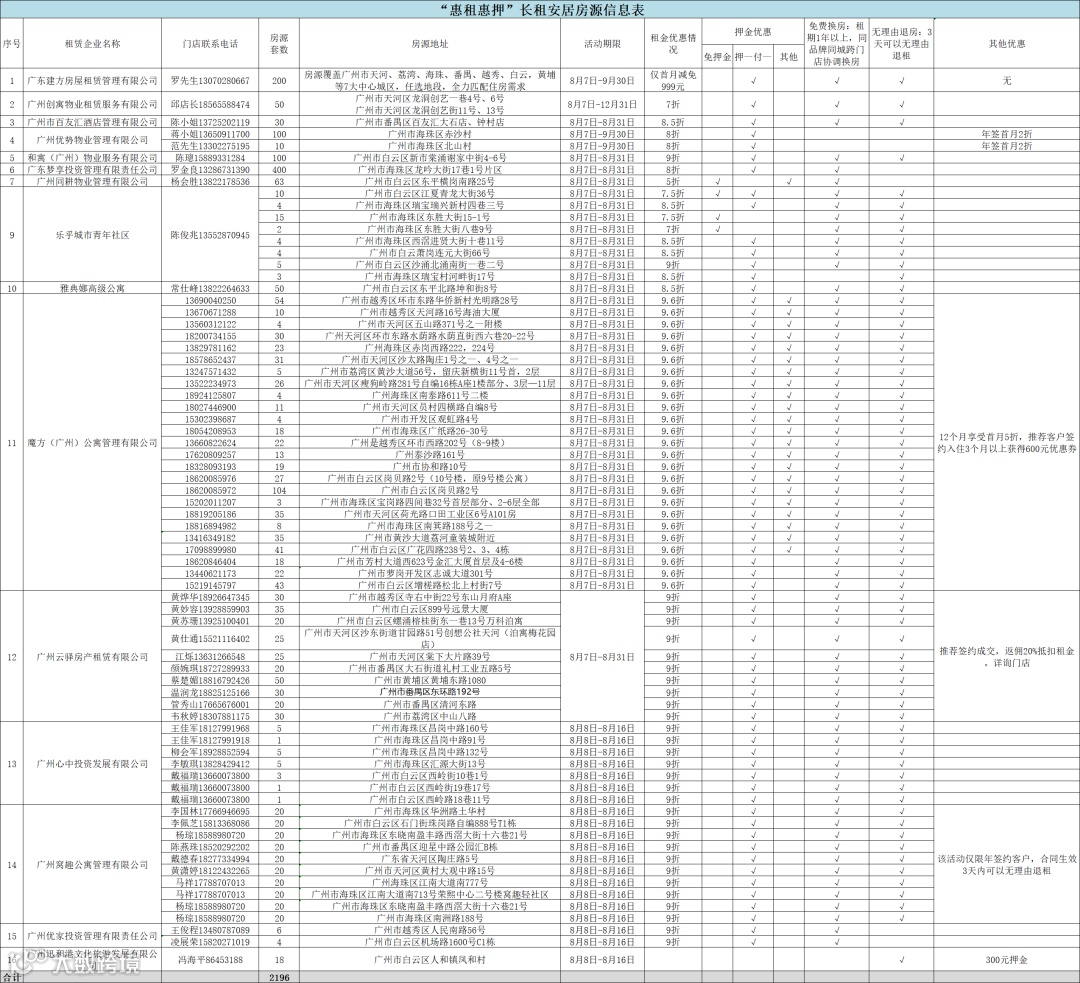Select the 该活动仅限年签约客户 note cell
The image size is (1080, 983).
(x=1006, y=865)
